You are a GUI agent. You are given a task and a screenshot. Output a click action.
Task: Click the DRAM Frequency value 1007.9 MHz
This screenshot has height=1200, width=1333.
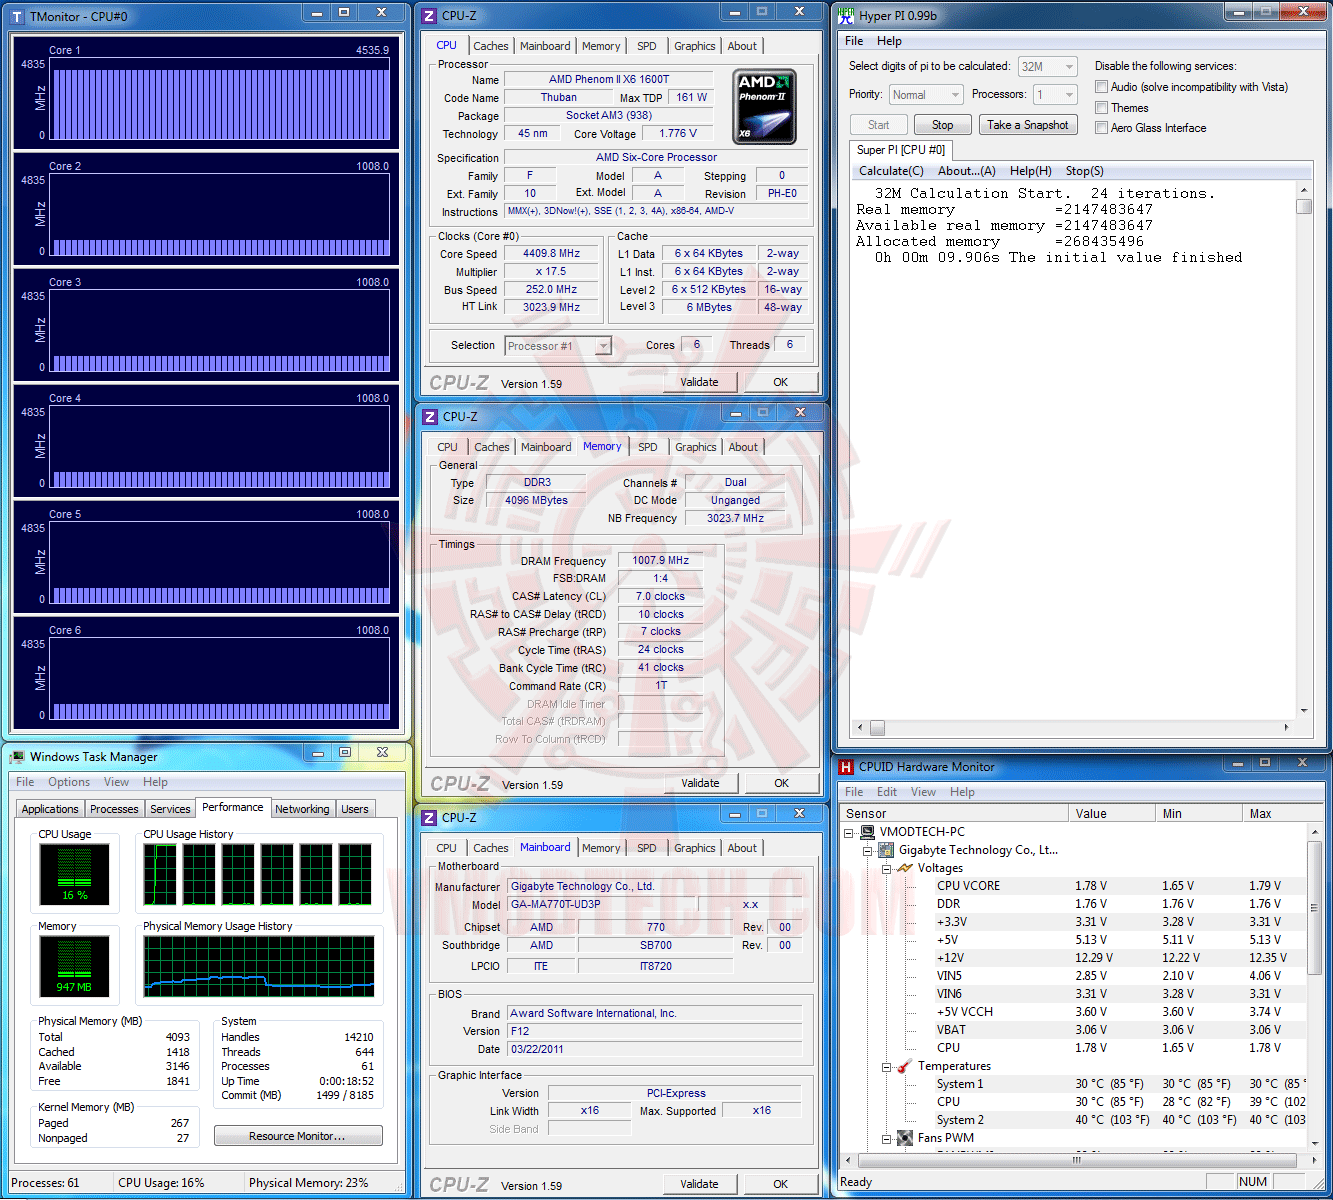click(x=661, y=561)
